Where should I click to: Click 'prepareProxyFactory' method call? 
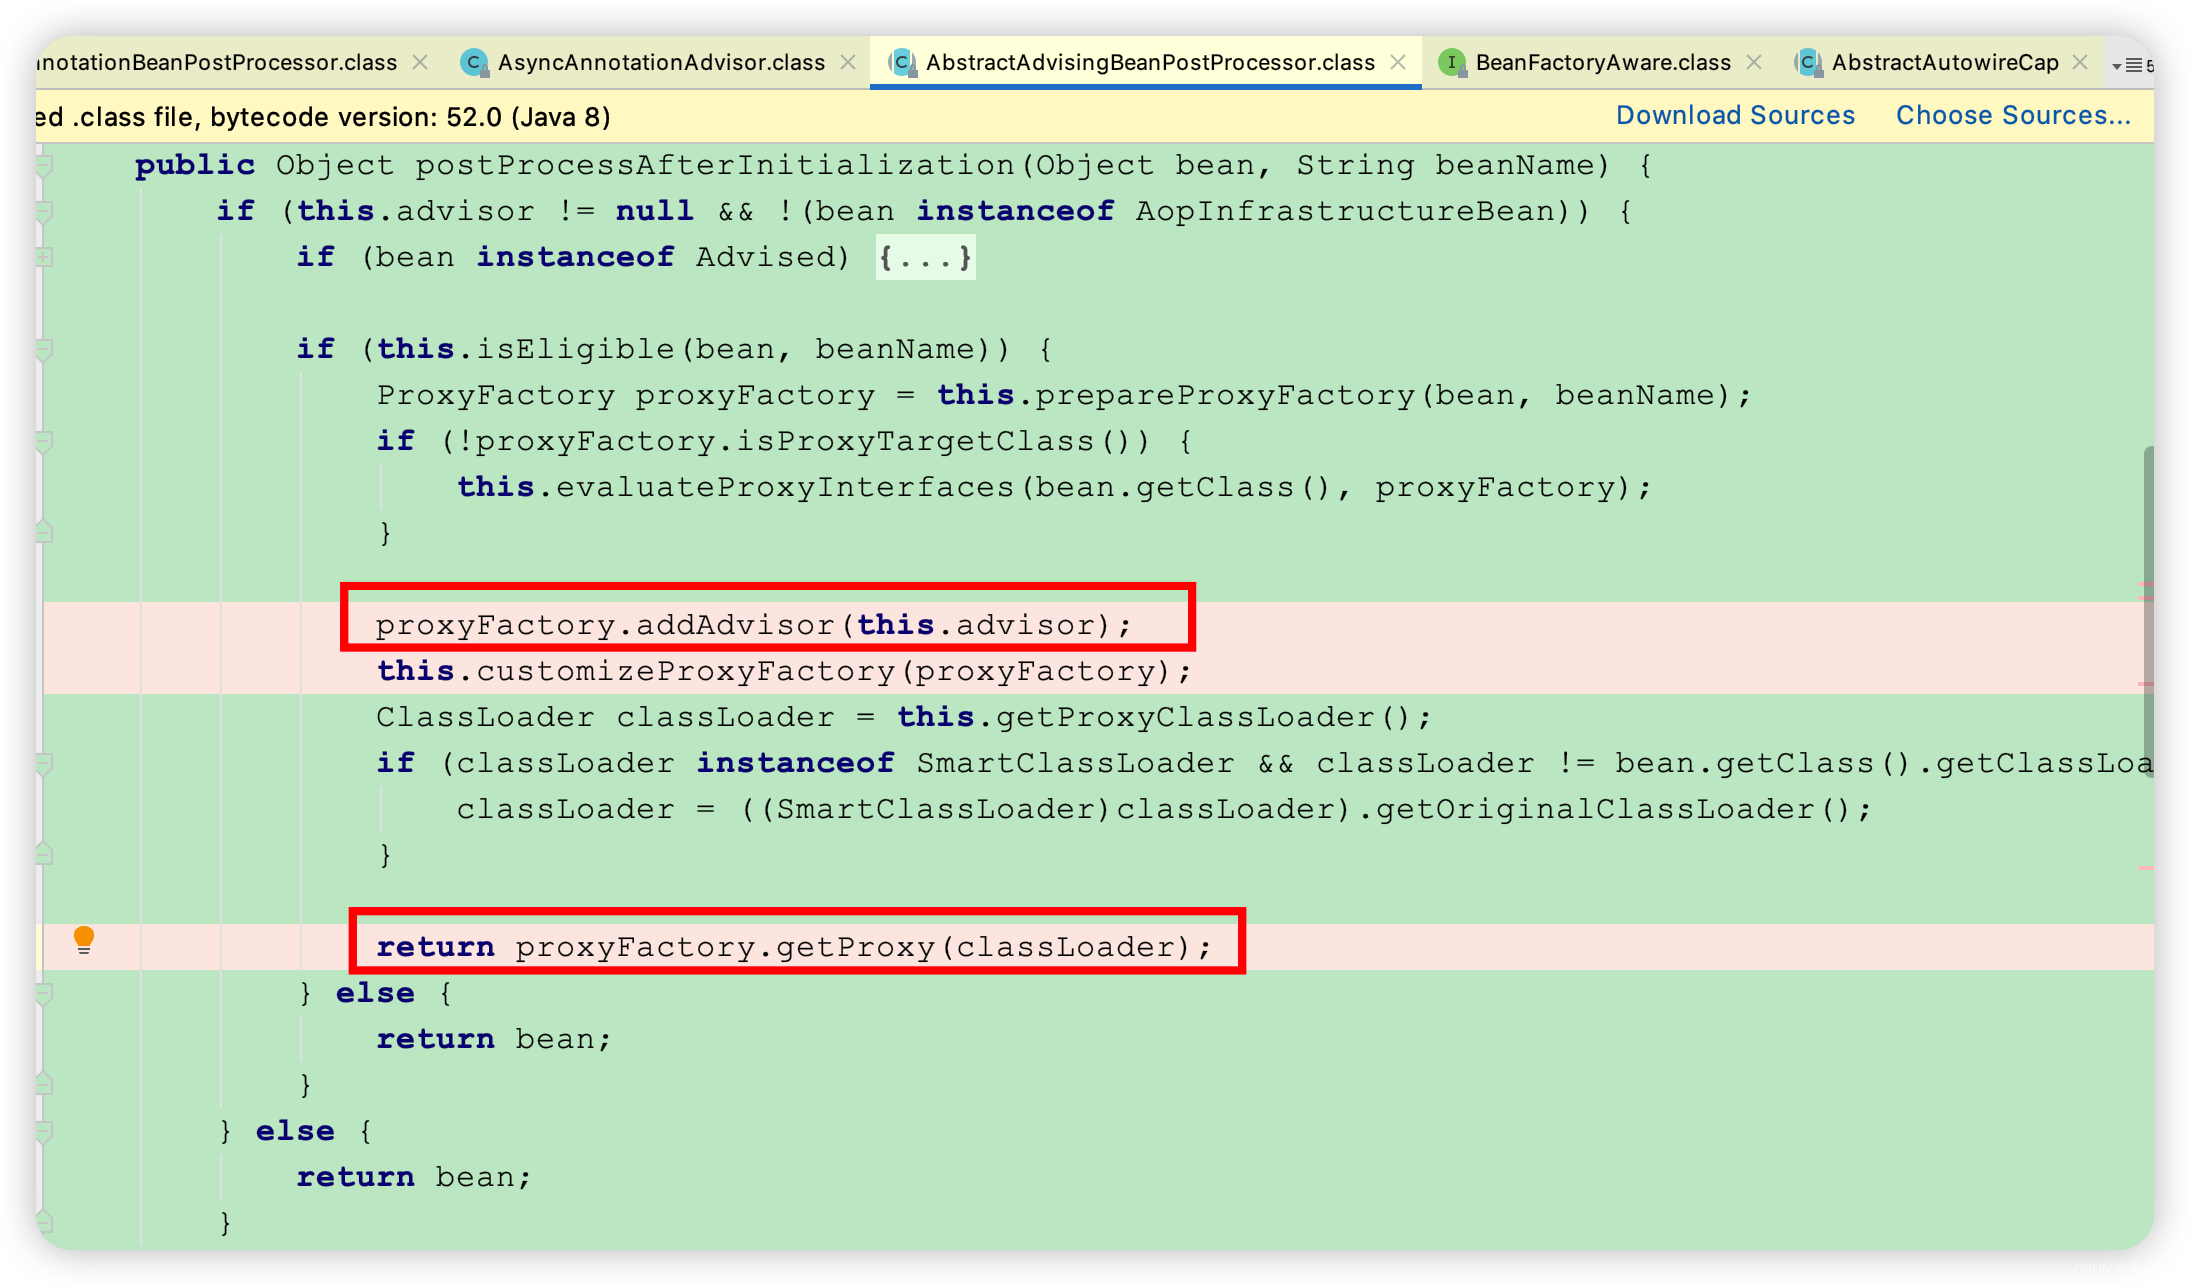[1225, 396]
